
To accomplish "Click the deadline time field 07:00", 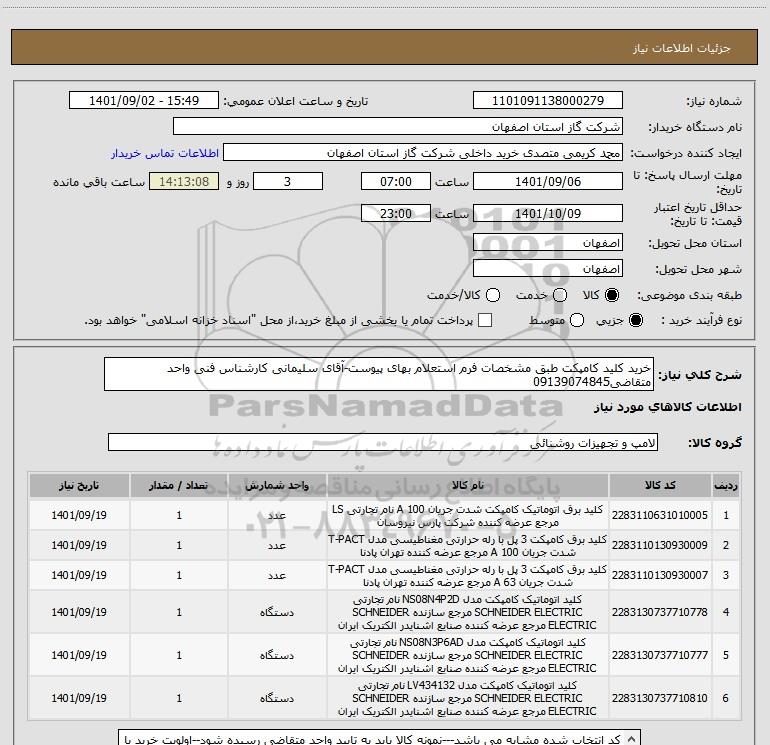I will 396,182.
